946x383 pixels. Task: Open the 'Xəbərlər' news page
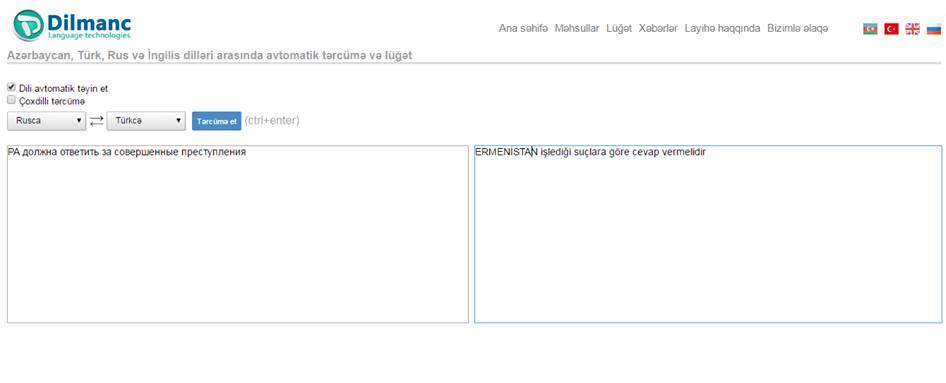(658, 28)
